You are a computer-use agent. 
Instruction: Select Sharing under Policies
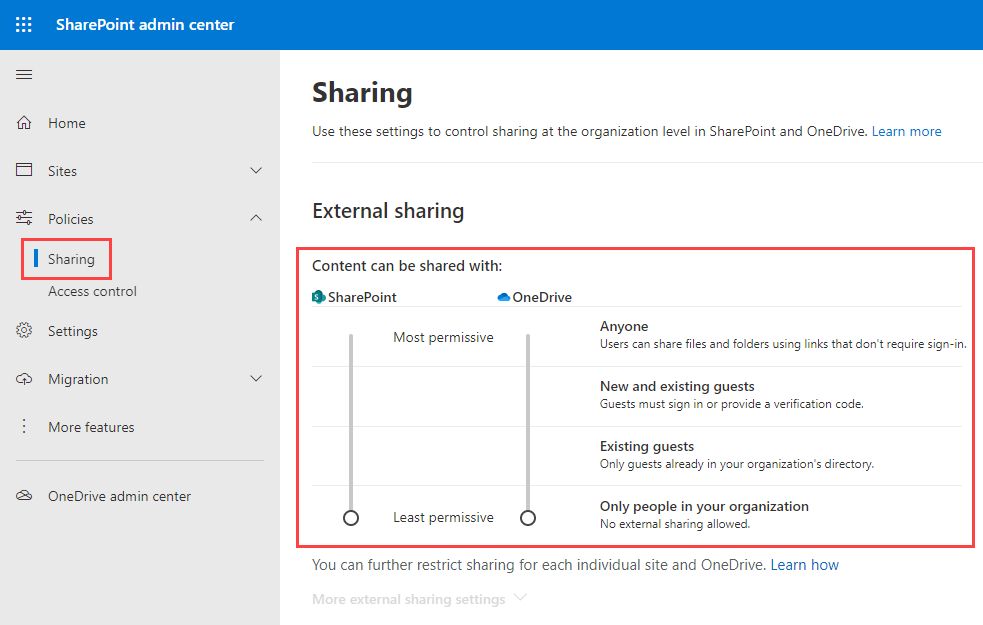coord(71,259)
